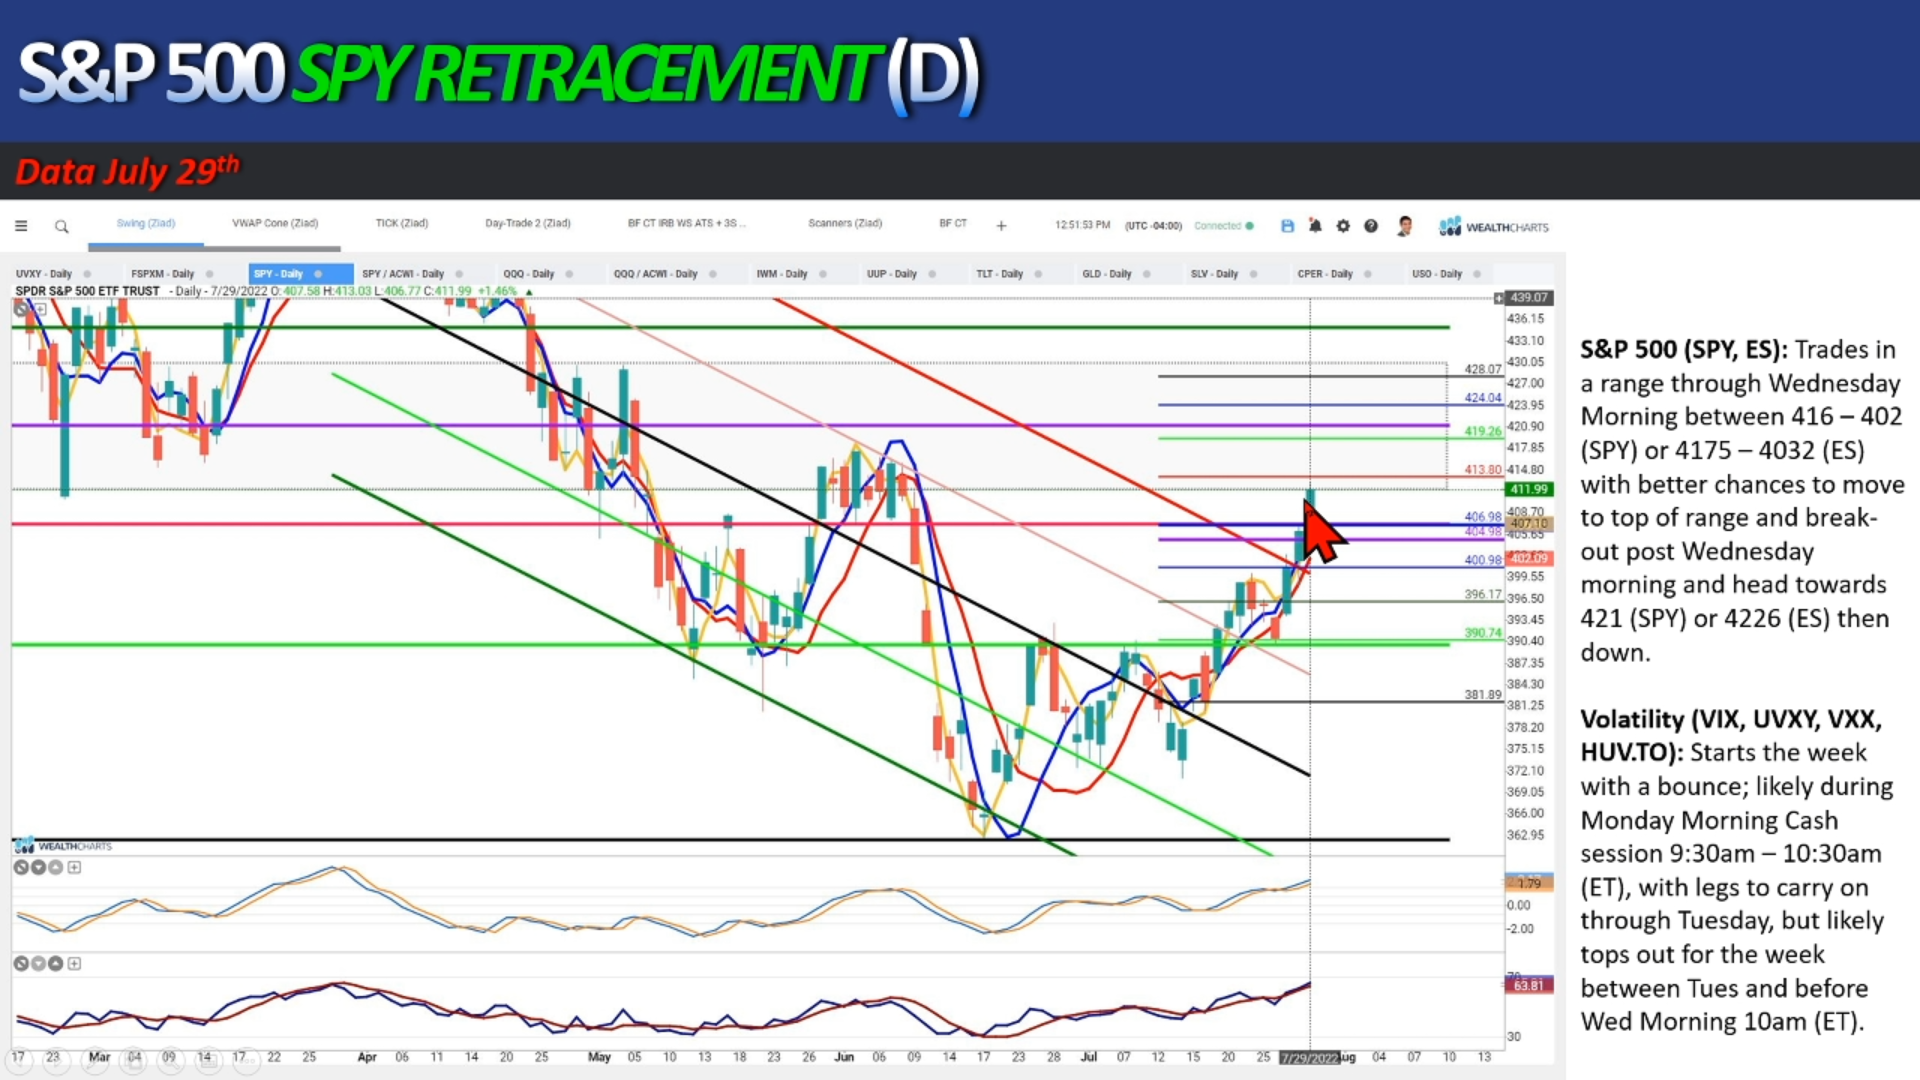Click the 63.81 indicator value label
Image resolution: width=1920 pixels, height=1080 pixels.
click(x=1529, y=986)
